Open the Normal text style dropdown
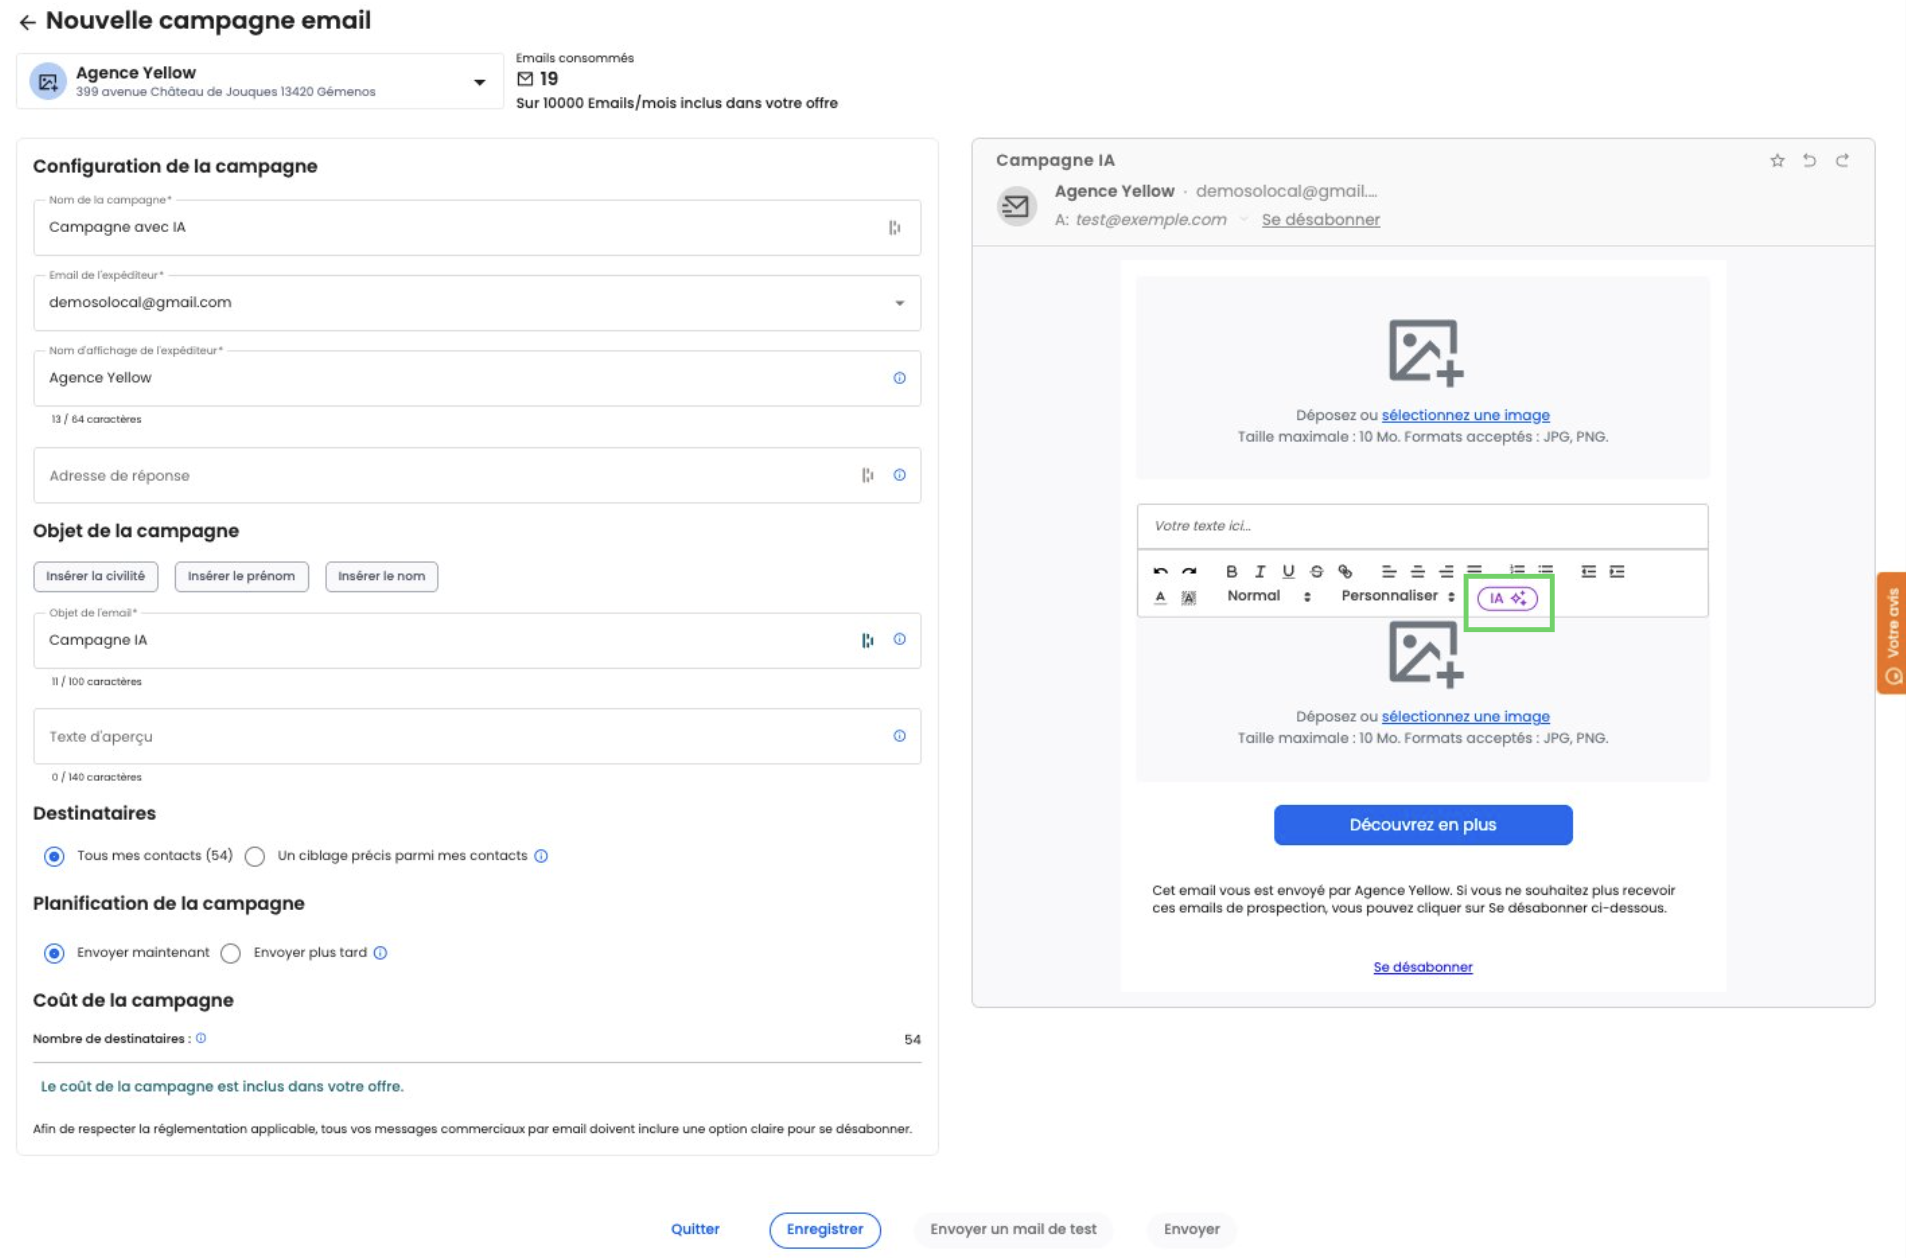Image resolution: width=1910 pixels, height=1258 pixels. (1270, 597)
